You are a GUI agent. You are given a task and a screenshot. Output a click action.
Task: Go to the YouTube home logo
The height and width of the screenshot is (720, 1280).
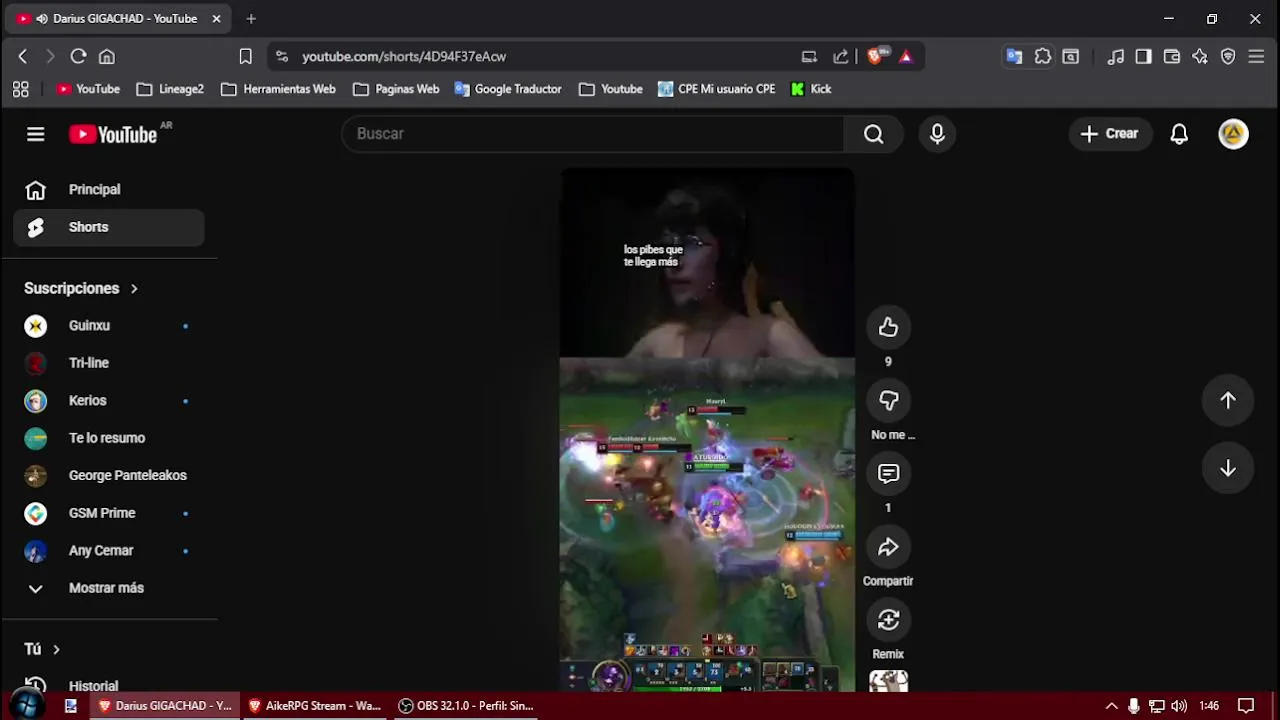[113, 134]
